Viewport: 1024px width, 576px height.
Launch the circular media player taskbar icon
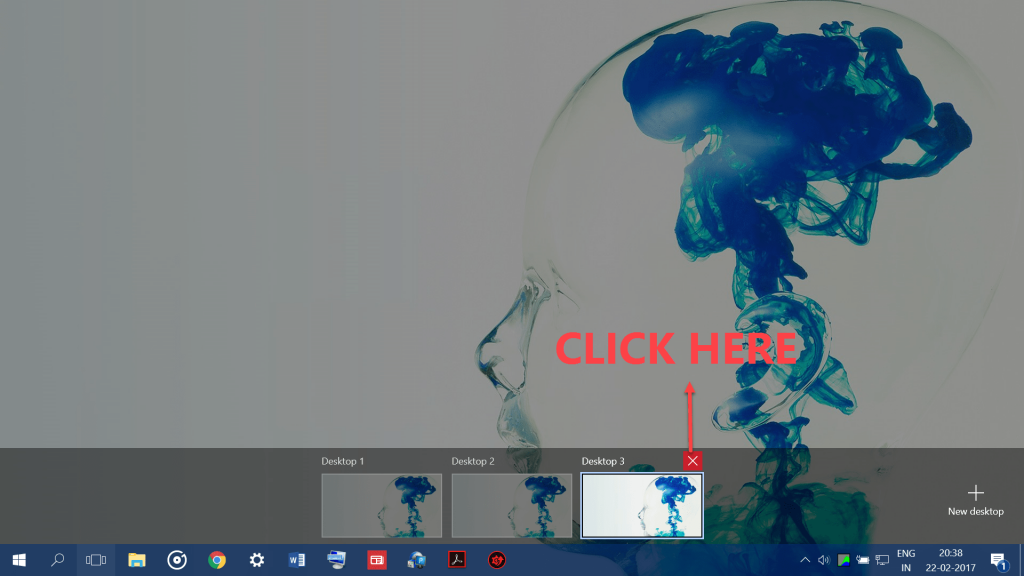point(177,560)
